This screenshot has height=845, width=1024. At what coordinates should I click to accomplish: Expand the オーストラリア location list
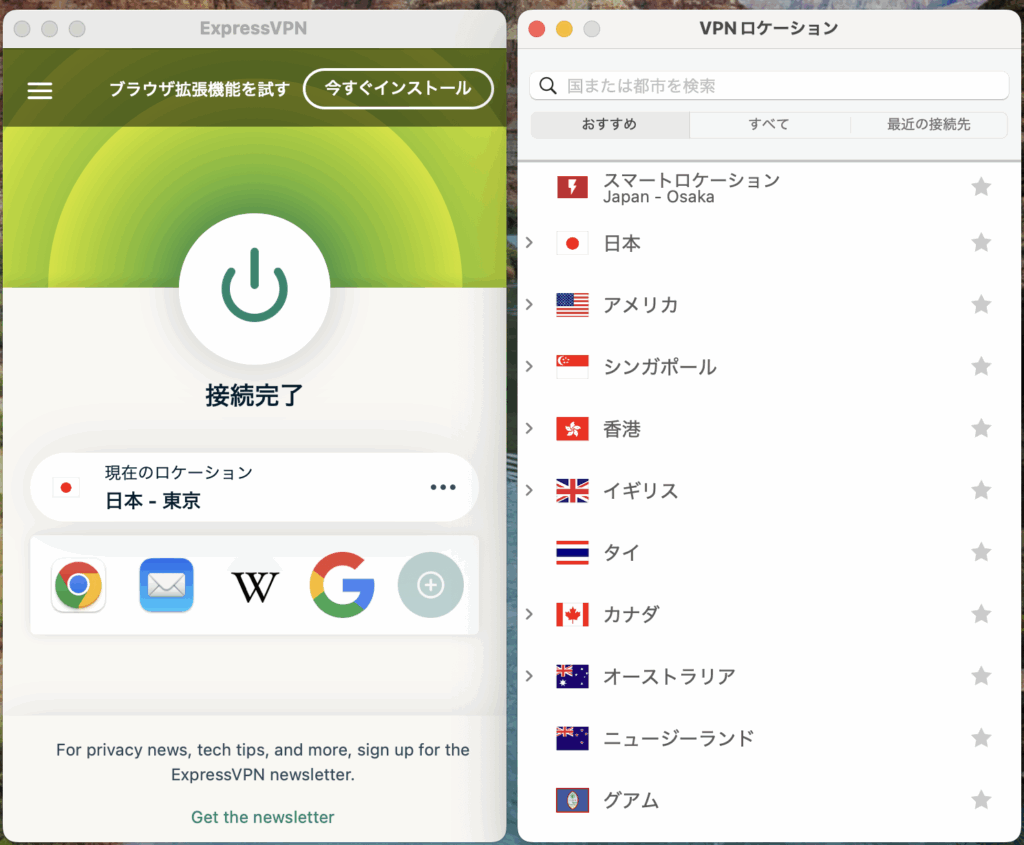530,676
